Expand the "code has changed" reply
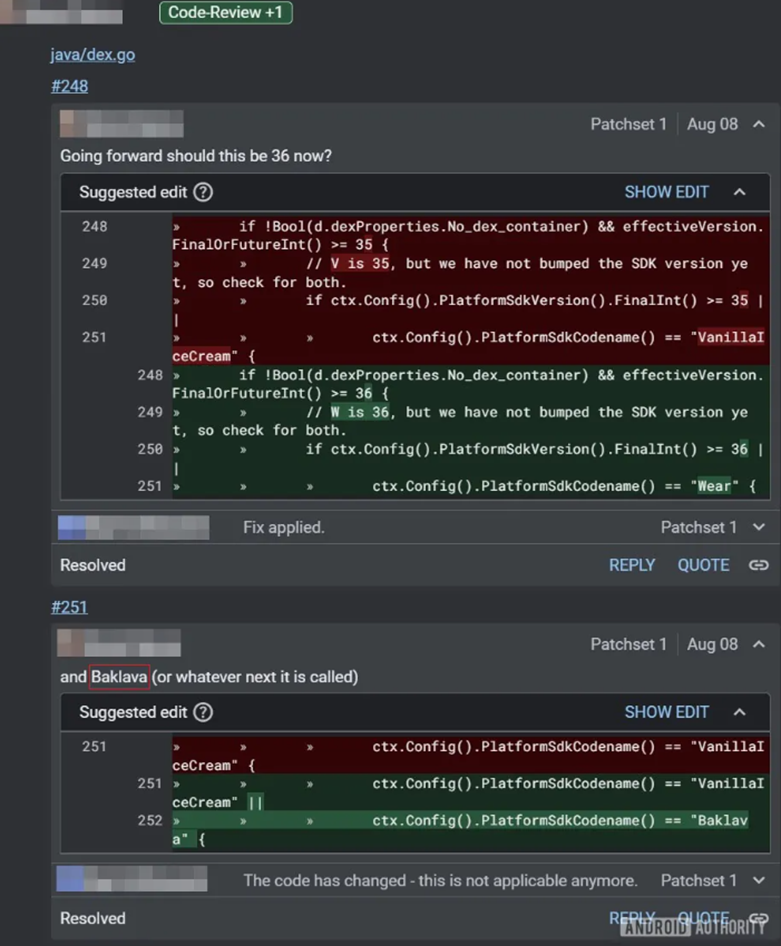781x946 pixels. 759,881
